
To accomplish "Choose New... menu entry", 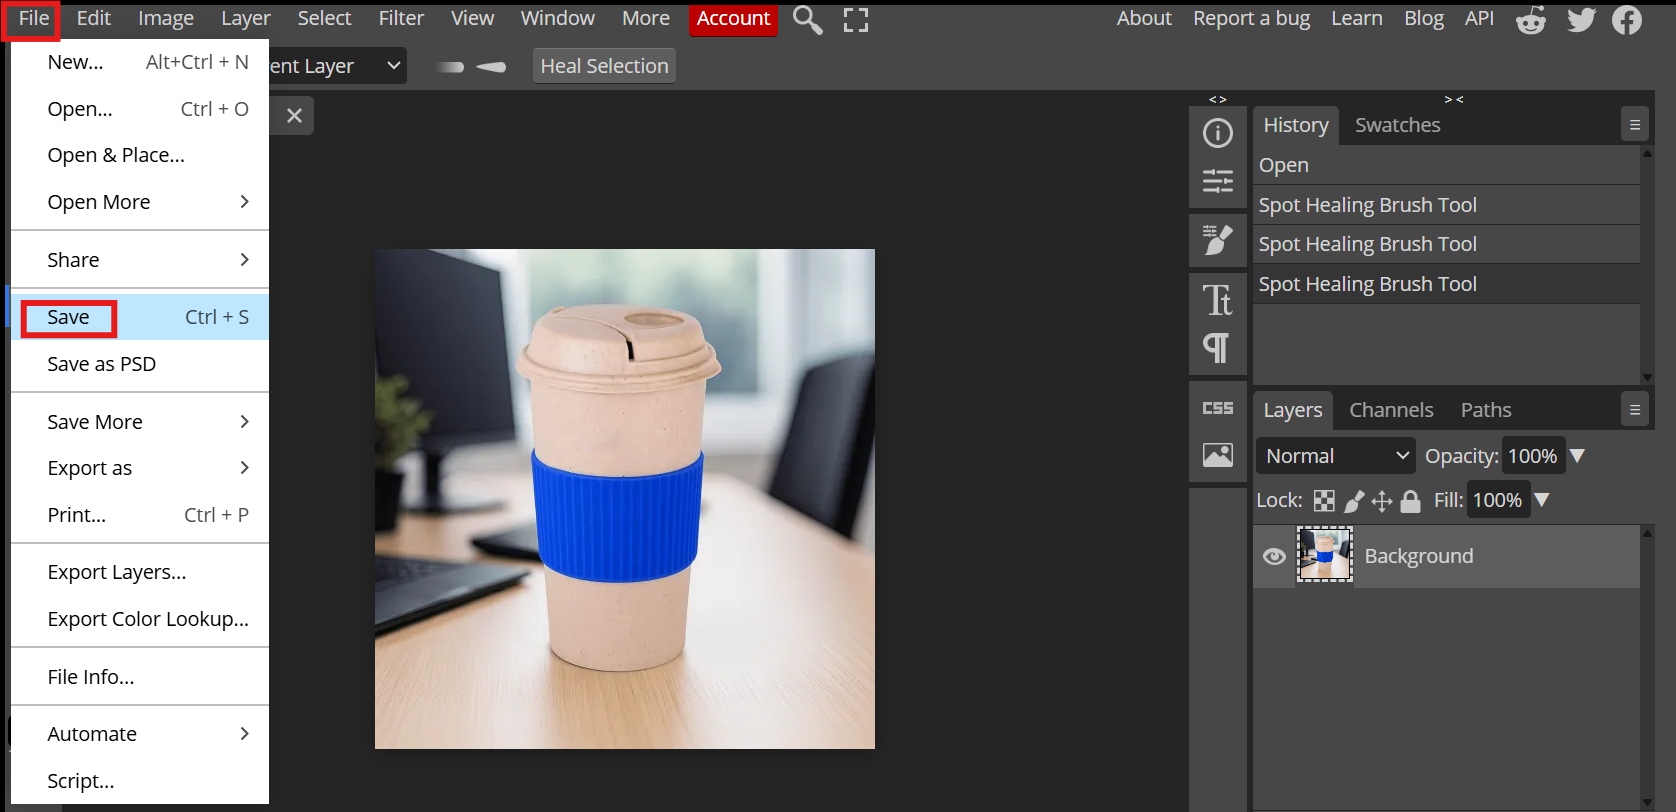I will pos(140,62).
